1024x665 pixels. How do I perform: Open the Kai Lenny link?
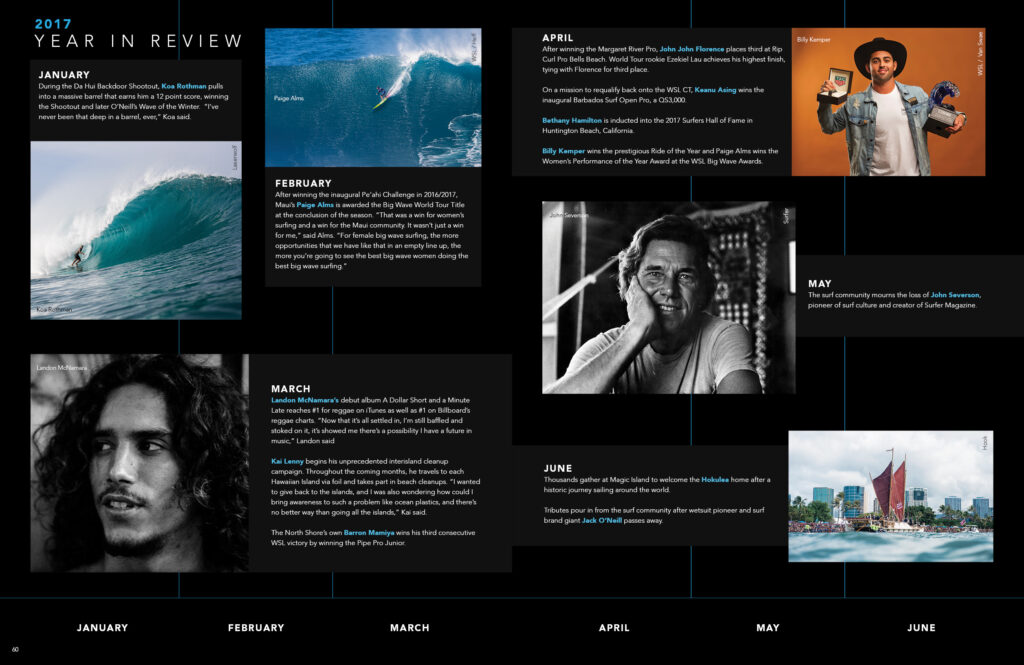coord(291,461)
